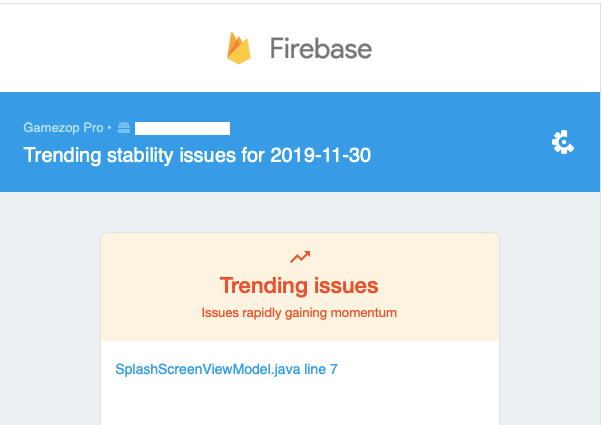
Task: Click the orange trending-up arrow icon
Action: click(300, 257)
